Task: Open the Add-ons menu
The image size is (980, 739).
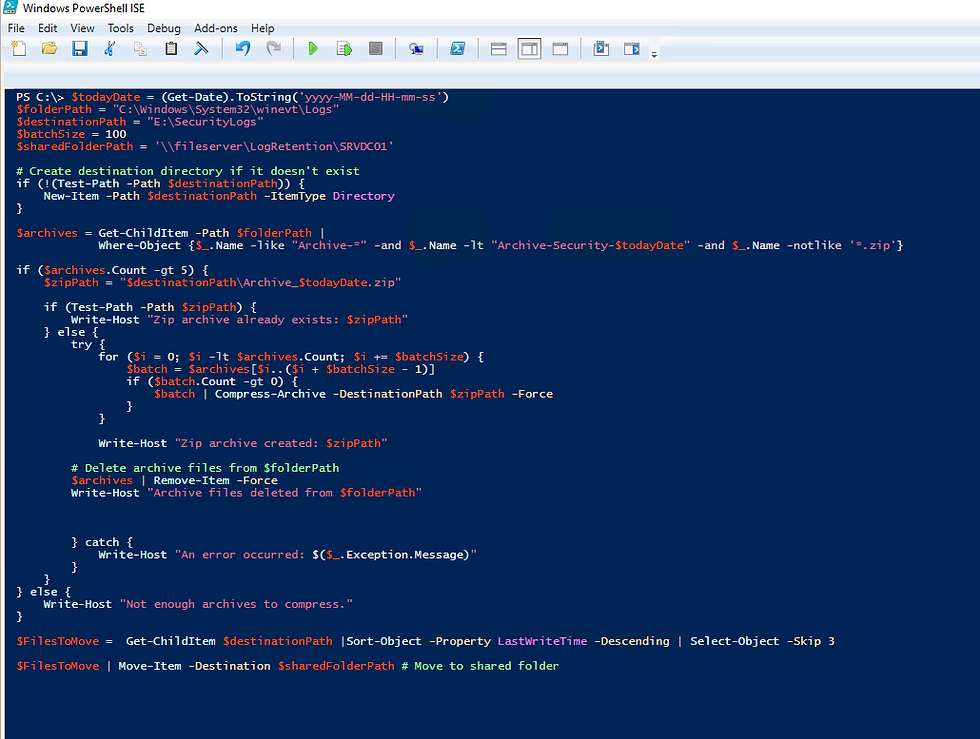Action: click(x=216, y=28)
